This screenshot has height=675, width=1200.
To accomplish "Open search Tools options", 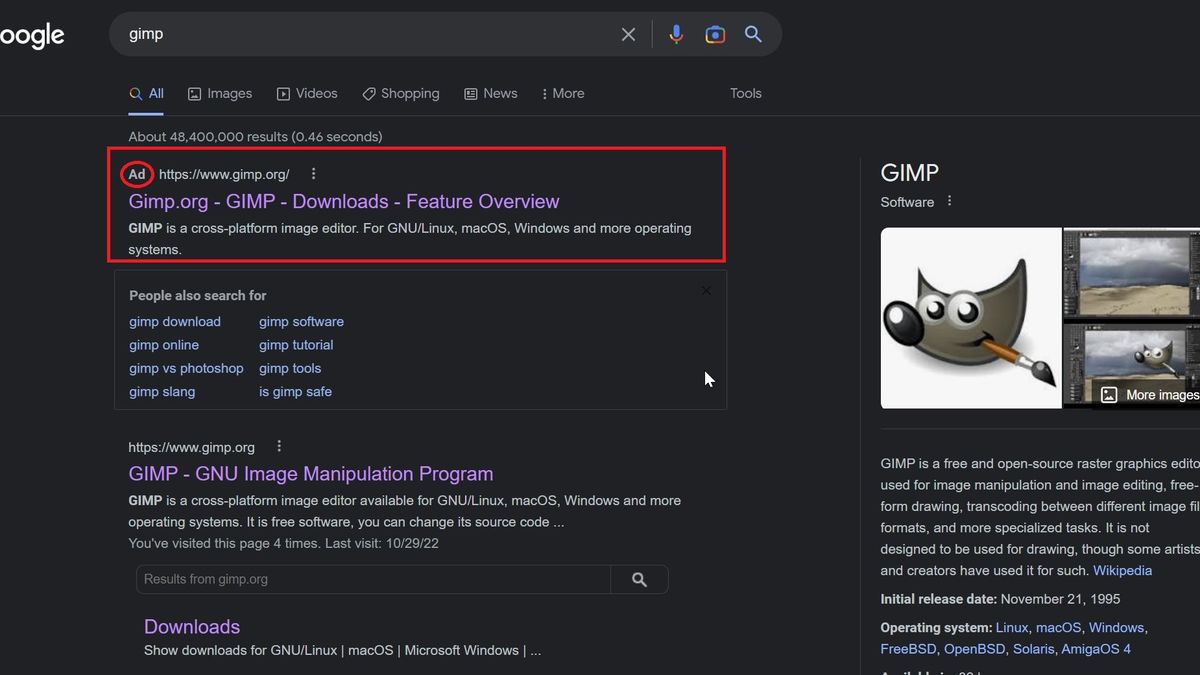I will [x=745, y=93].
